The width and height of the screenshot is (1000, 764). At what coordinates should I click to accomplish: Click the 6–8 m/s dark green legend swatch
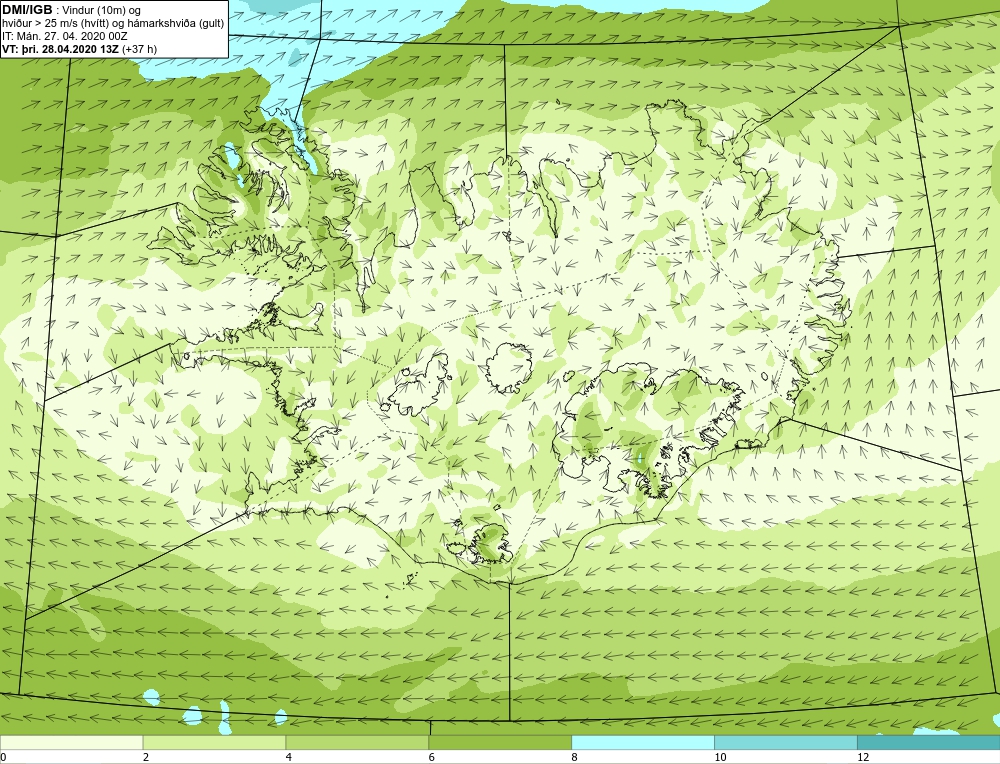[500, 742]
